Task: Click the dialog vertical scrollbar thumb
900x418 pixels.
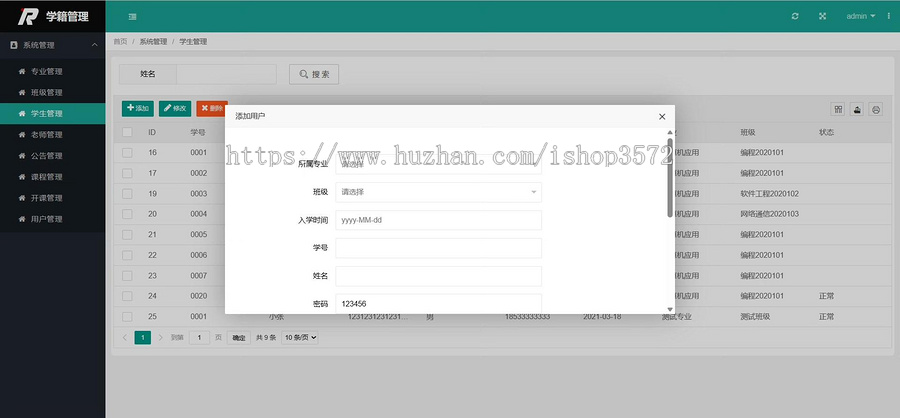Action: (670, 177)
